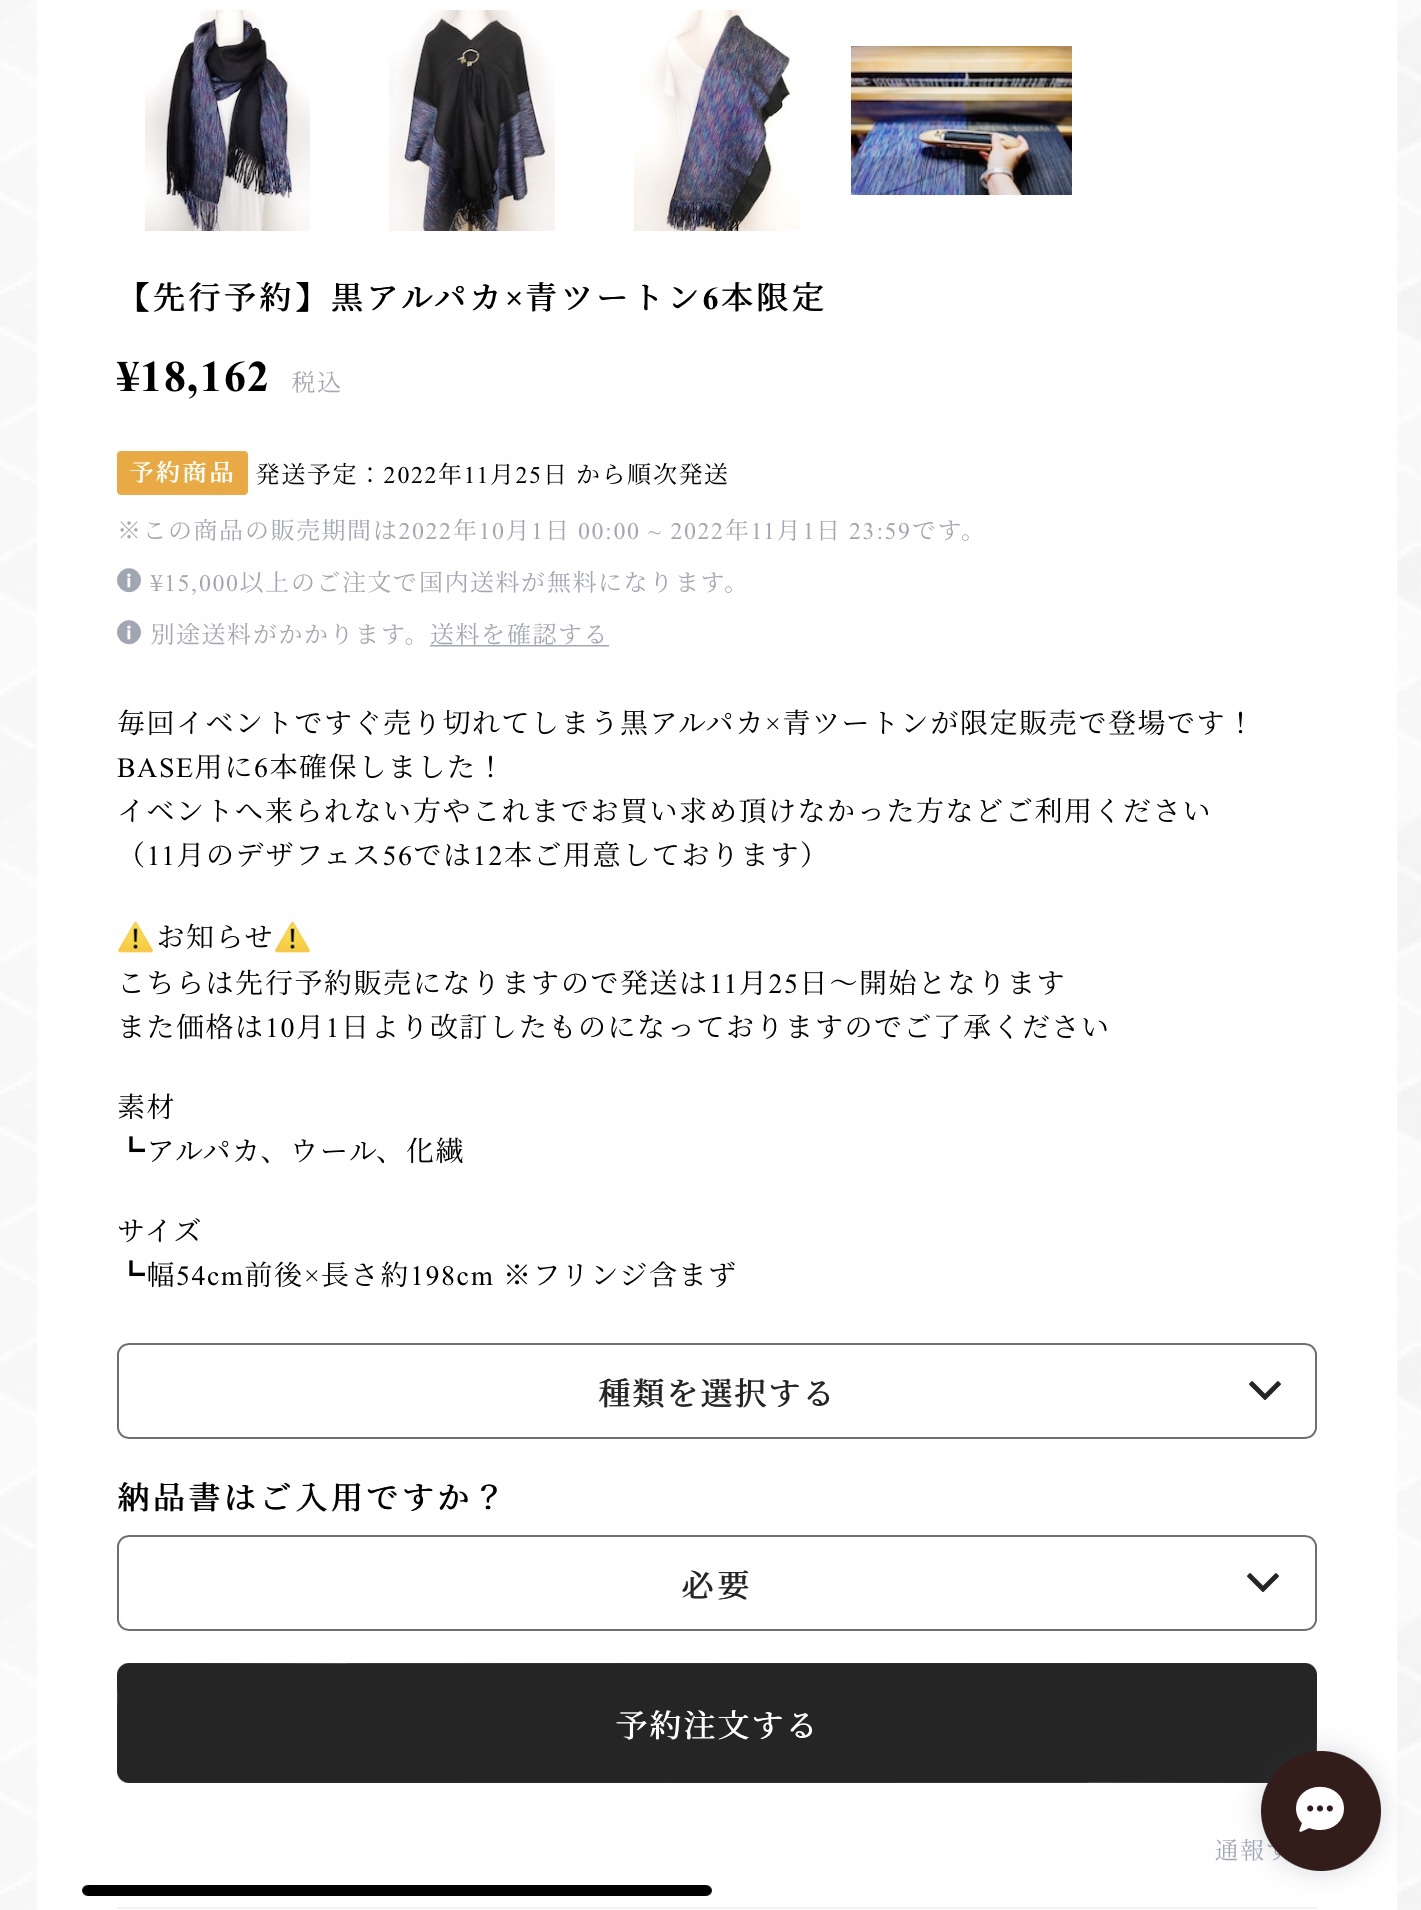Click the 予約商品 orange badge

[182, 473]
